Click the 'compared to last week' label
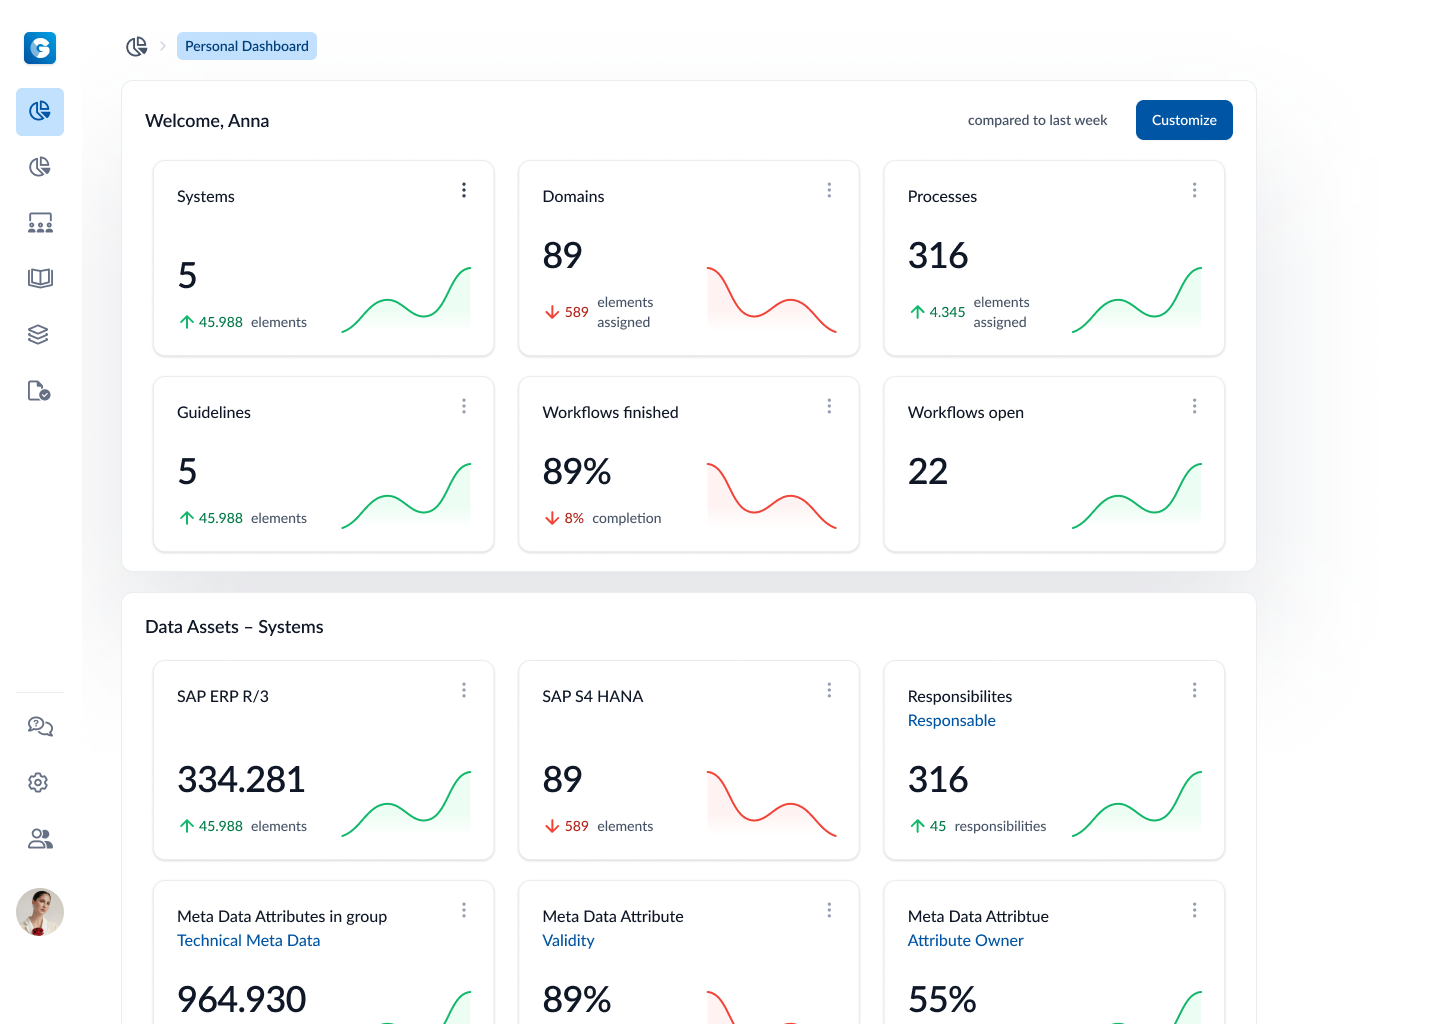The height and width of the screenshot is (1024, 1440). 1037,120
